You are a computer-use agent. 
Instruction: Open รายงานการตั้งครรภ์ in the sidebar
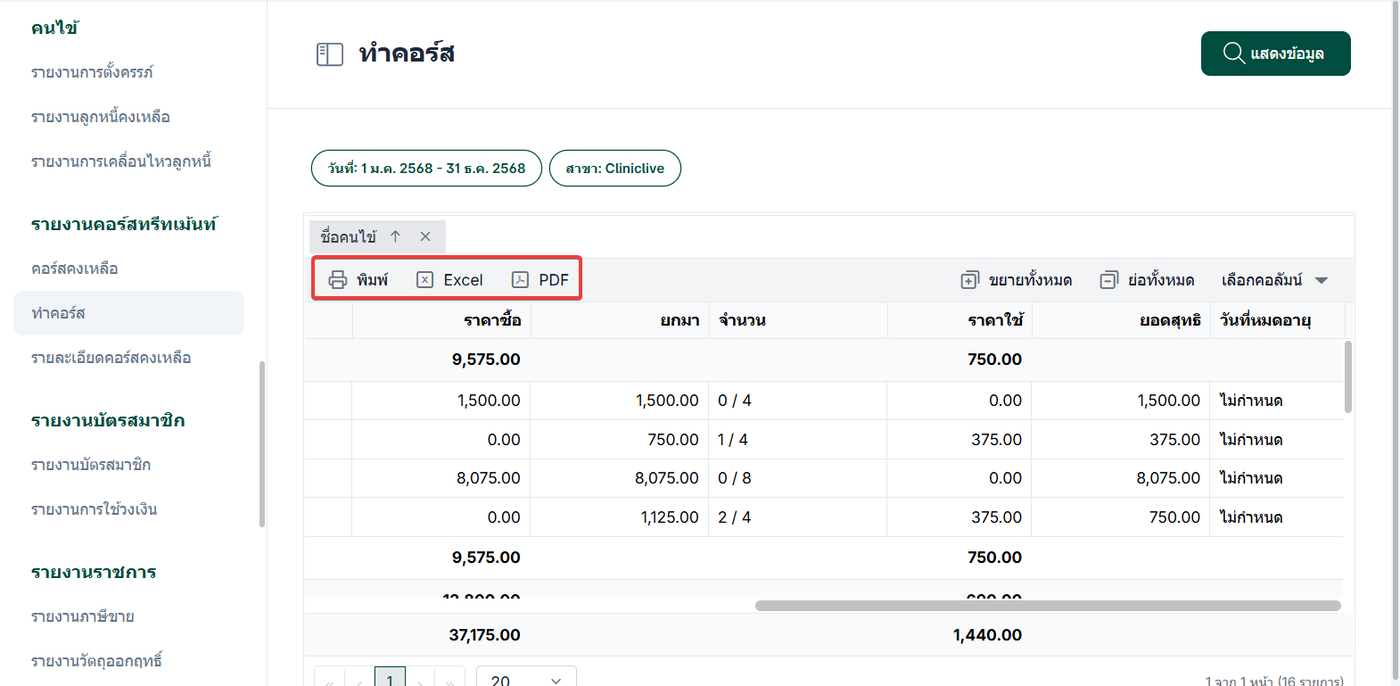(92, 72)
